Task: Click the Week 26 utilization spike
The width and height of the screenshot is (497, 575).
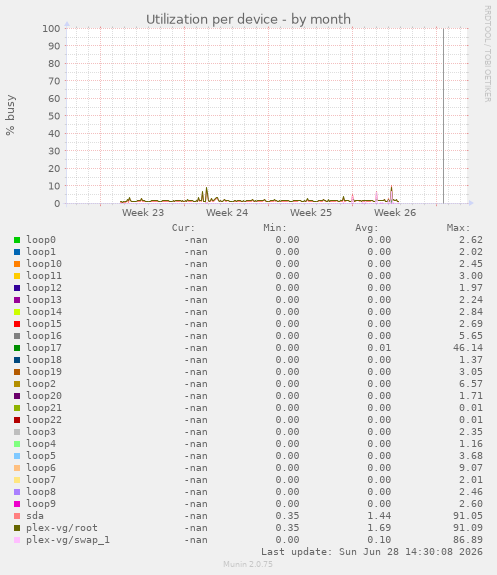Action: click(391, 194)
